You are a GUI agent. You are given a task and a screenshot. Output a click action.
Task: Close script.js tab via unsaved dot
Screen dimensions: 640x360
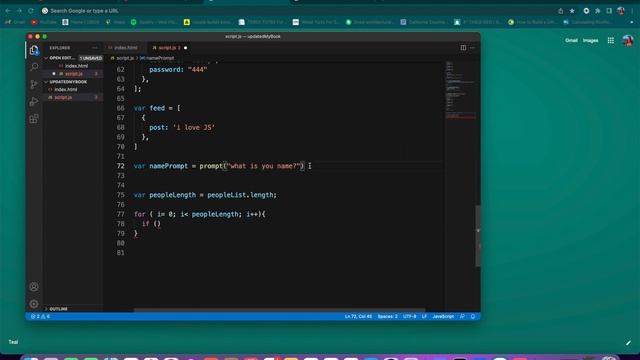tap(185, 48)
